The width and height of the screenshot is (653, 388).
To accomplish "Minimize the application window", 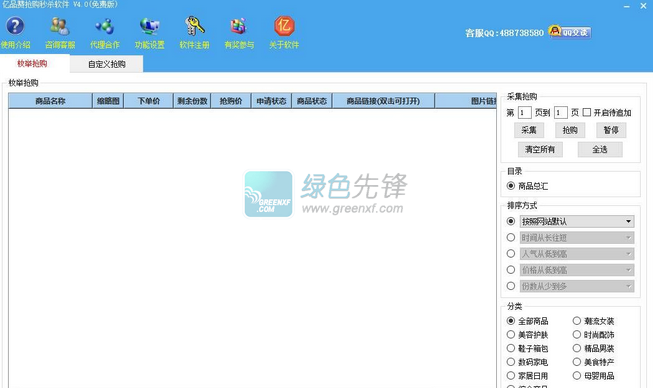I will click(627, 6).
